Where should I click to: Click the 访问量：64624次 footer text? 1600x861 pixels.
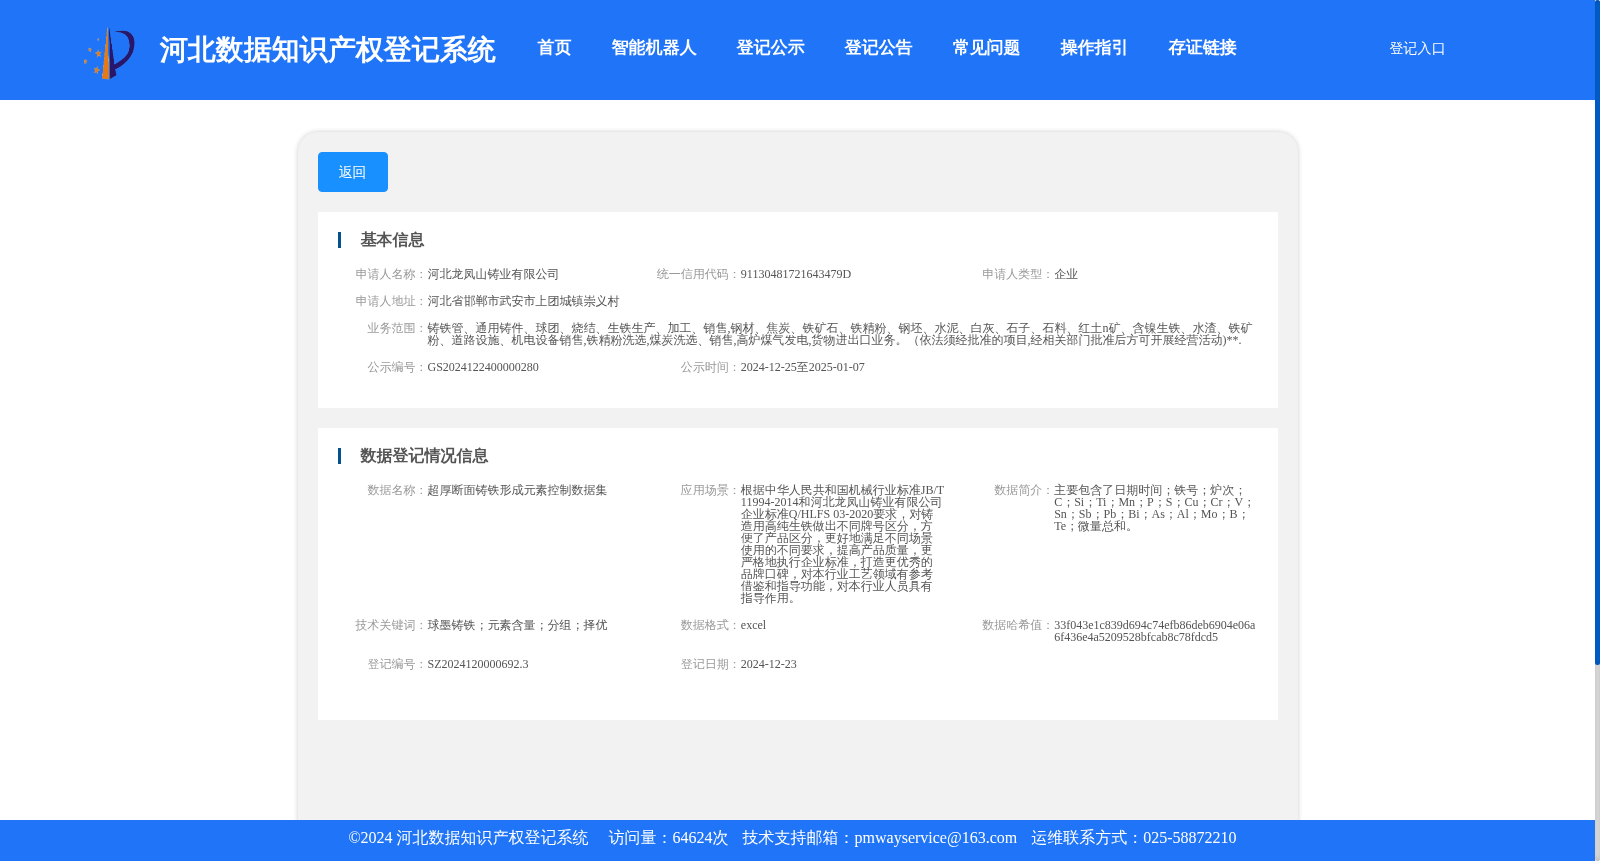(x=668, y=838)
